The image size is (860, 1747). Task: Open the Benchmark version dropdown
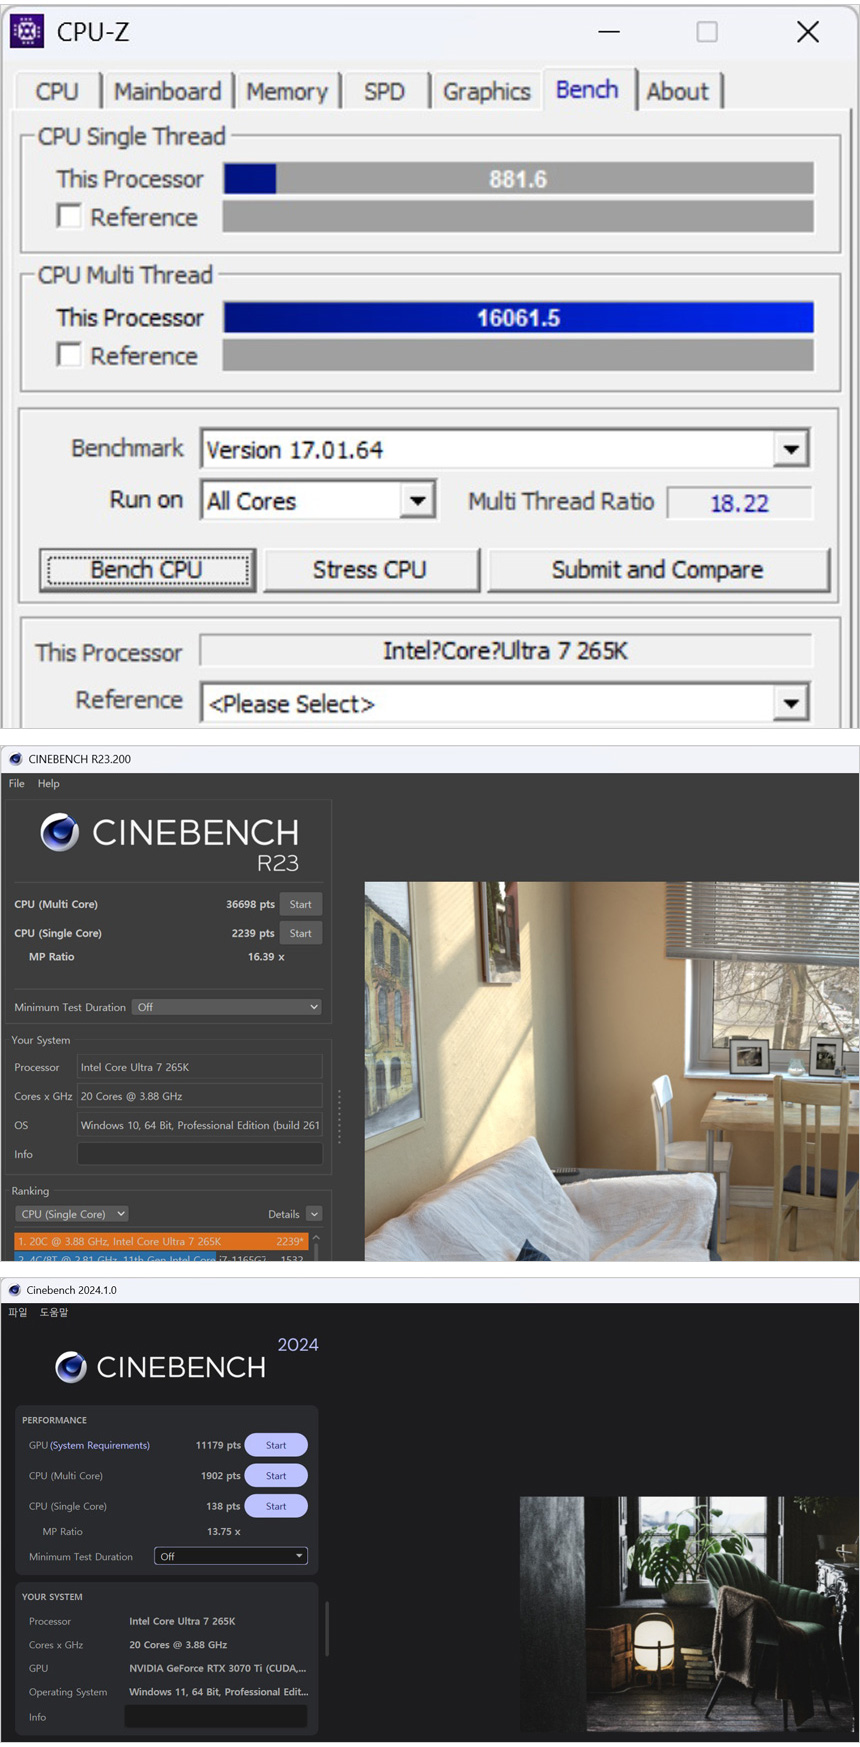point(790,449)
